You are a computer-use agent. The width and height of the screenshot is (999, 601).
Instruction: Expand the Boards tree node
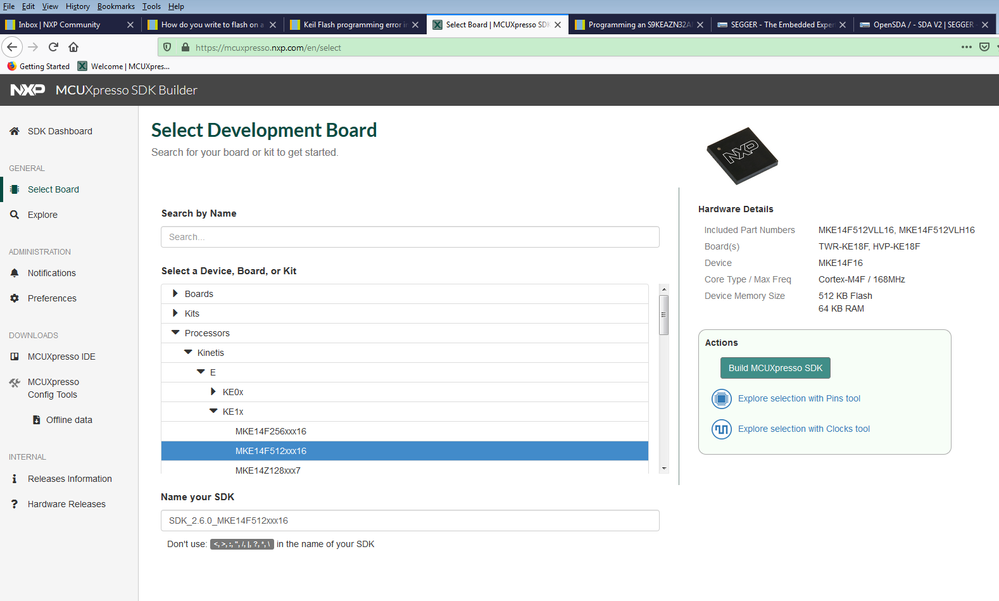[x=175, y=293]
